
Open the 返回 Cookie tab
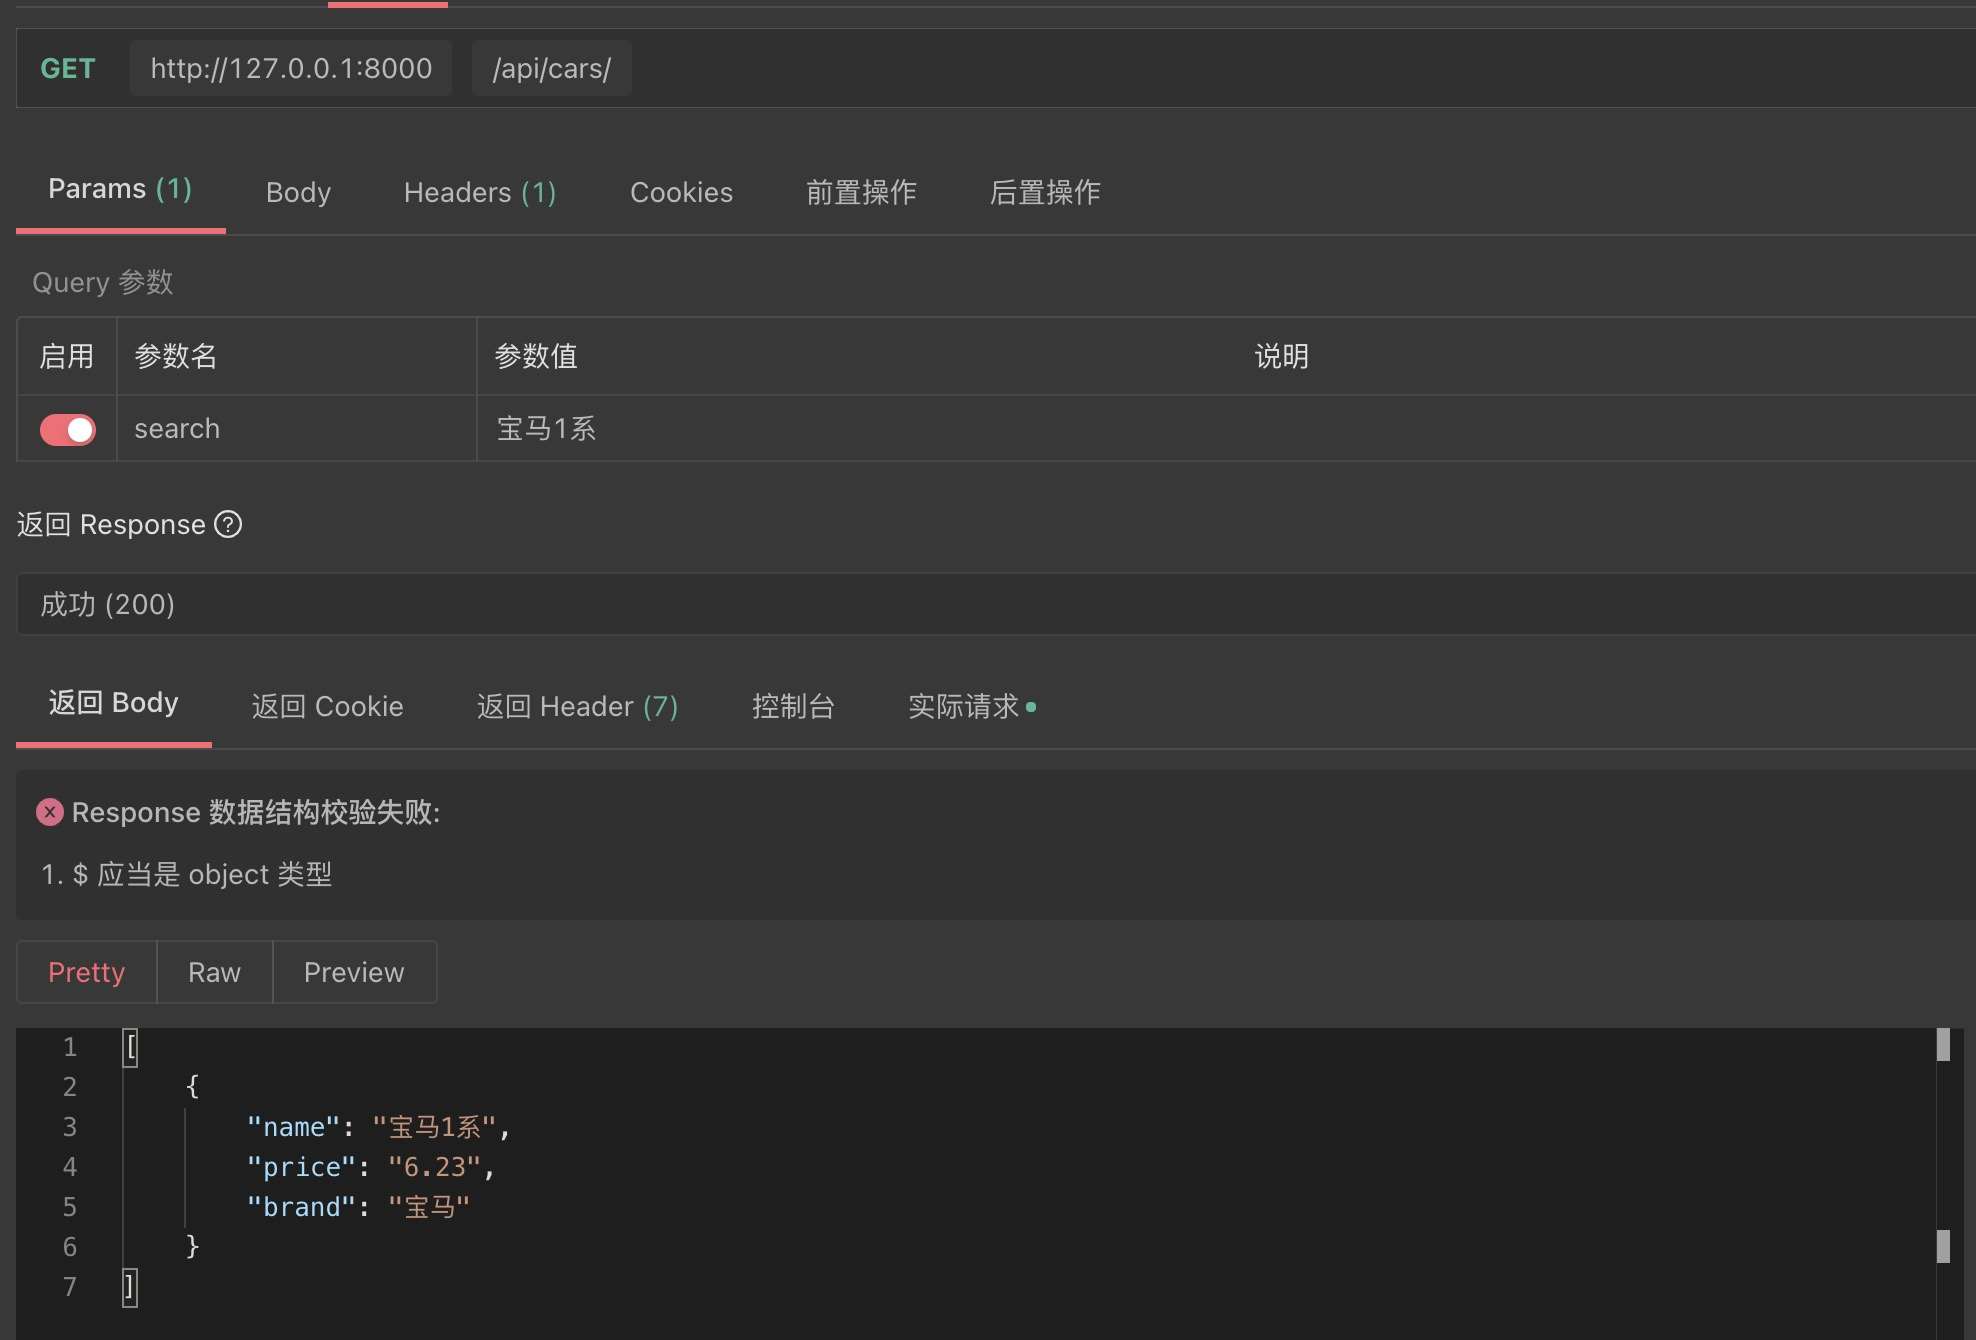tap(327, 707)
